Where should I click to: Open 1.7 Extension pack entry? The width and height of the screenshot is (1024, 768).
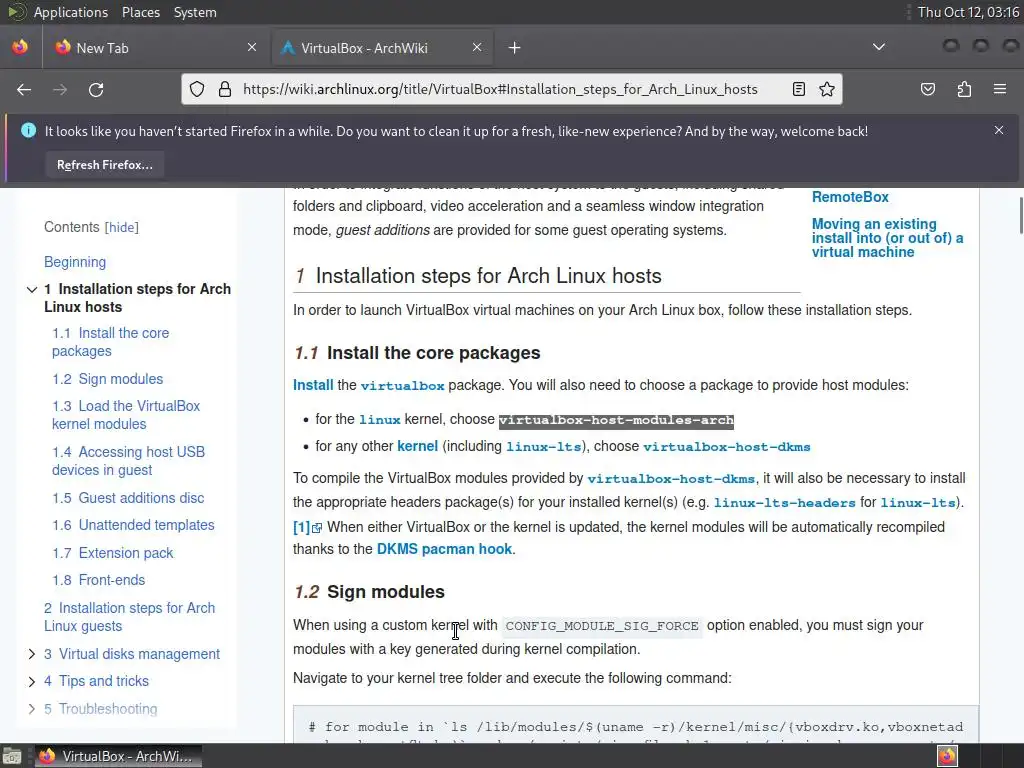(x=113, y=553)
